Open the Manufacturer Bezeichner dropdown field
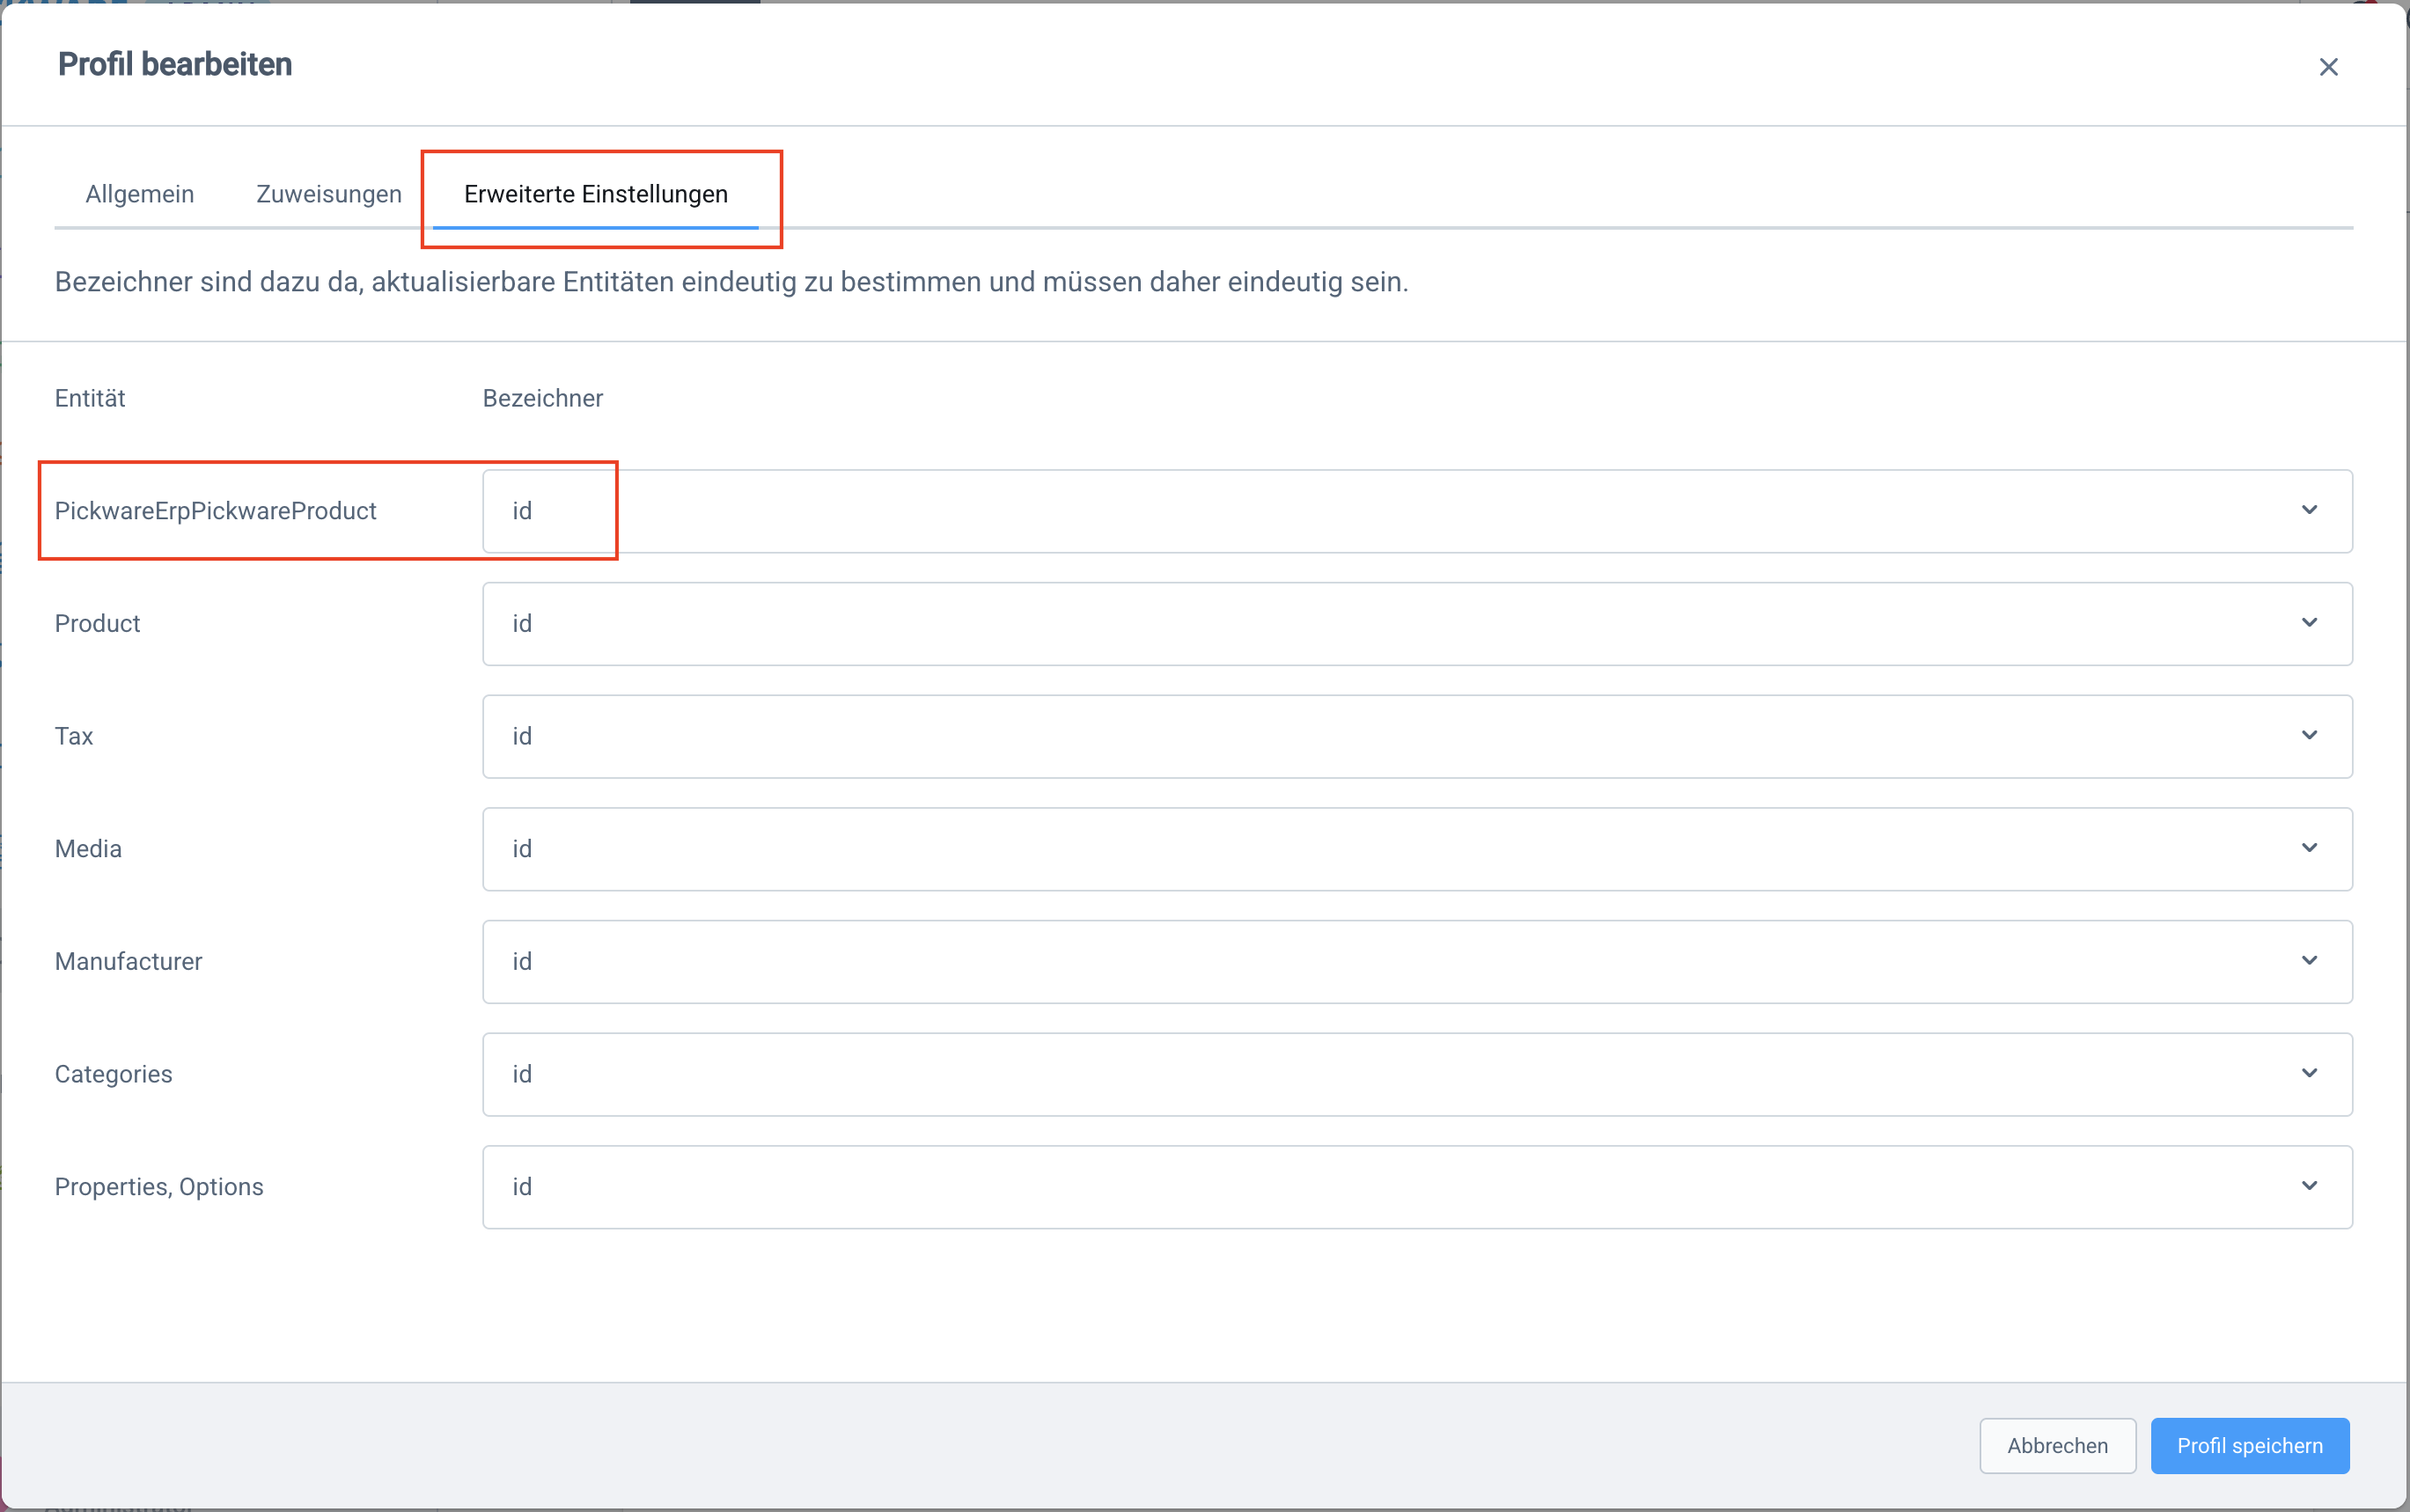The width and height of the screenshot is (2410, 1512). point(1400,962)
